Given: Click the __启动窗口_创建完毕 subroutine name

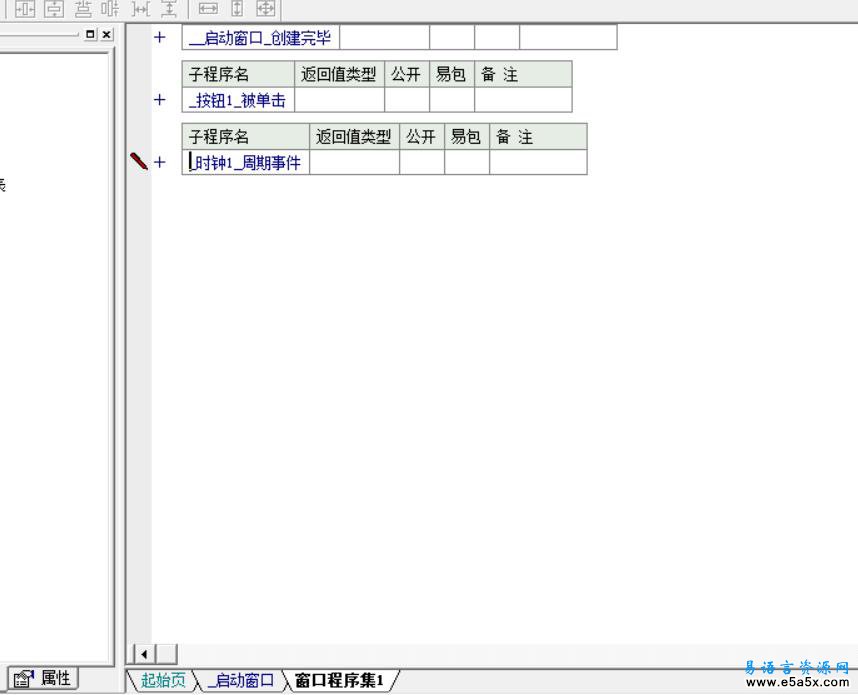Looking at the screenshot, I should pyautogui.click(x=260, y=37).
